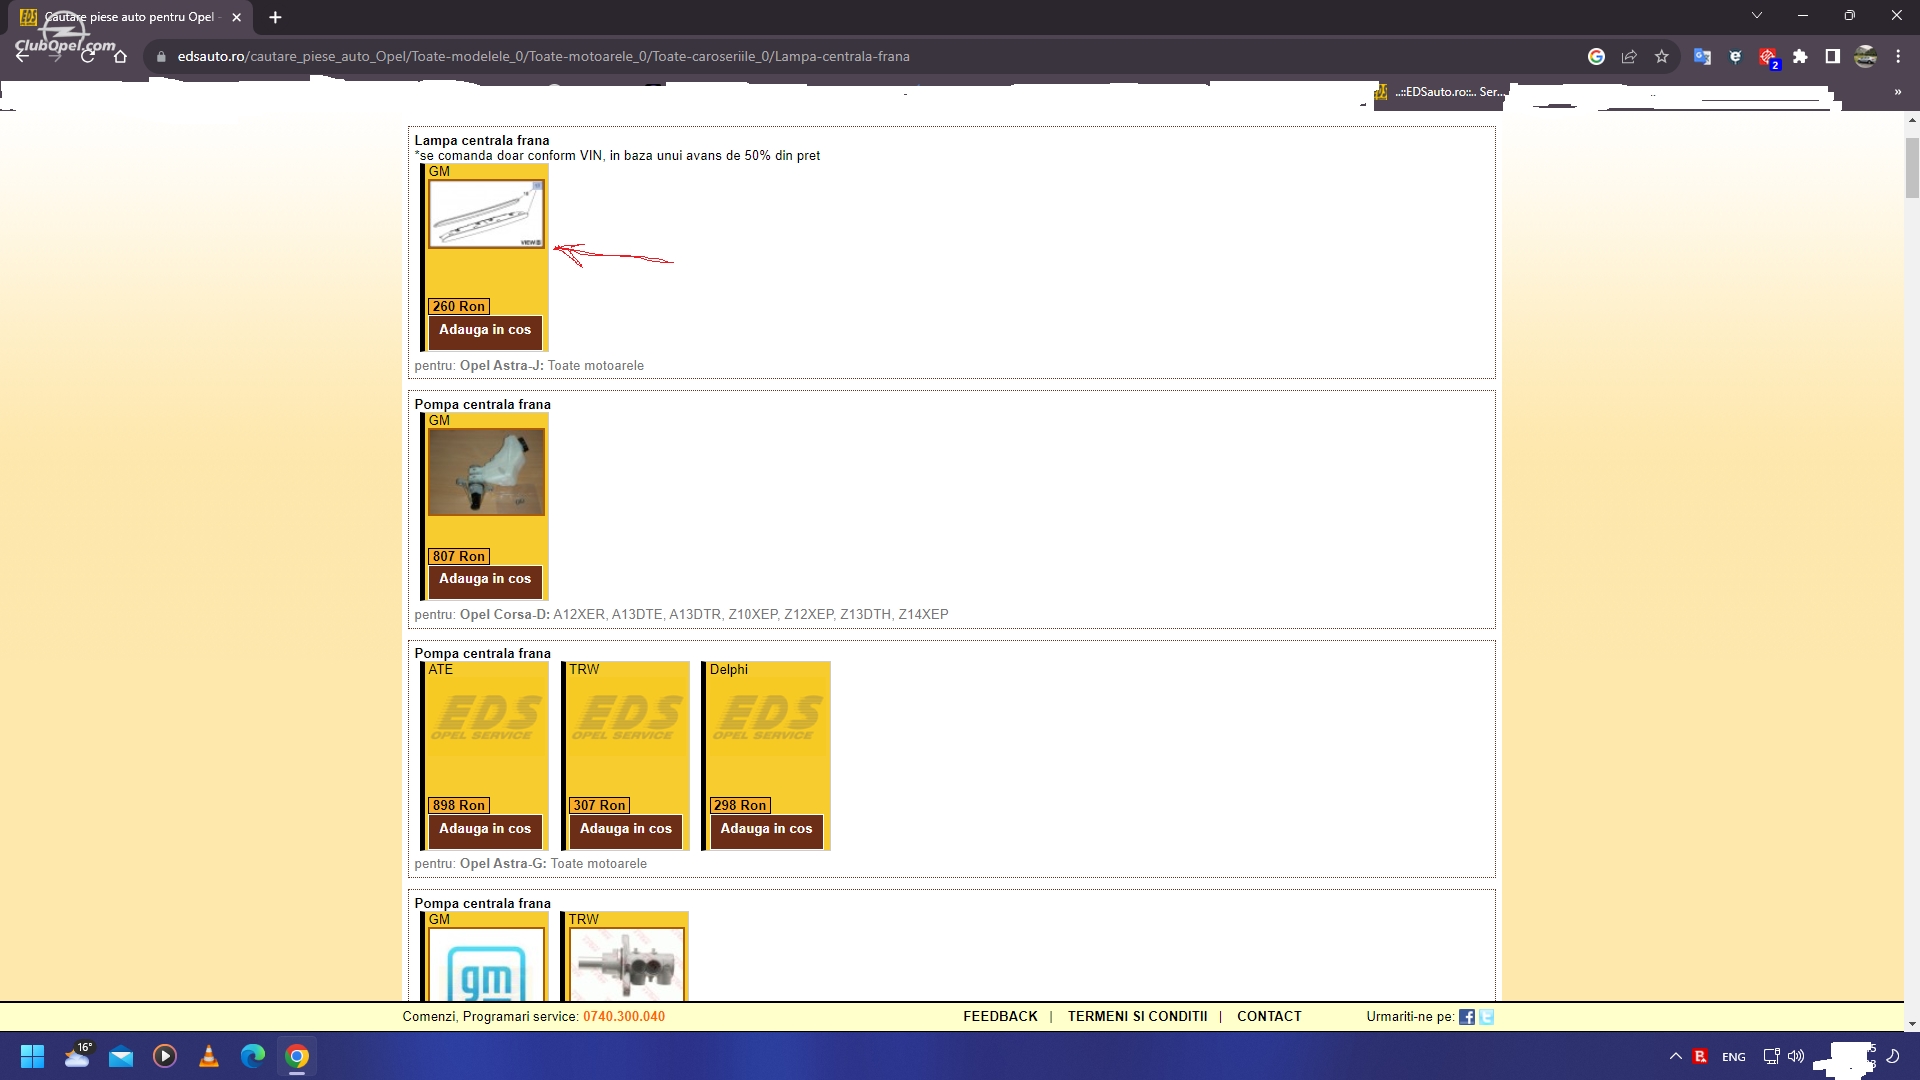The image size is (1920, 1080).
Task: Open the Extensions puzzle piece menu
Action: (x=1800, y=57)
